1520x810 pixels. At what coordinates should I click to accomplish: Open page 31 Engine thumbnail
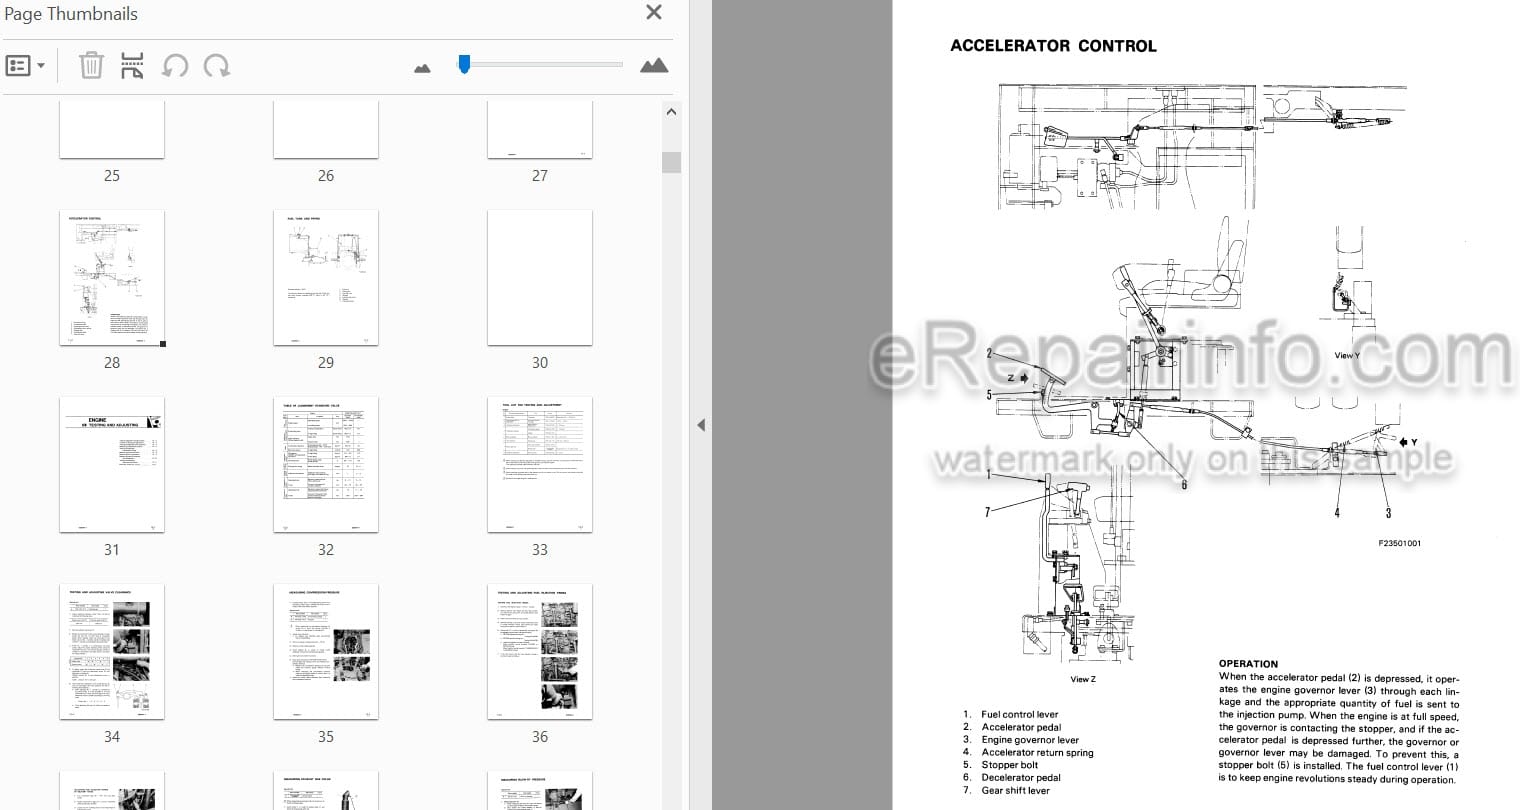click(112, 465)
